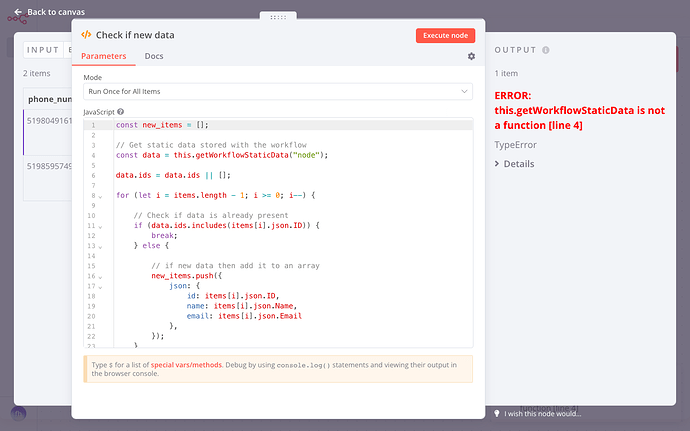Collapse the for loop at line 8

[100, 194]
